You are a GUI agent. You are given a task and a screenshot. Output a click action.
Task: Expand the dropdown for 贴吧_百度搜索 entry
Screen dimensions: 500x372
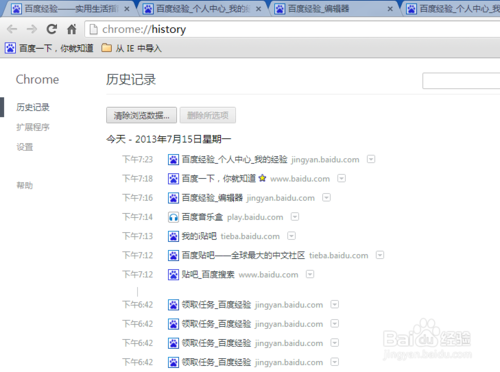pyautogui.click(x=310, y=274)
